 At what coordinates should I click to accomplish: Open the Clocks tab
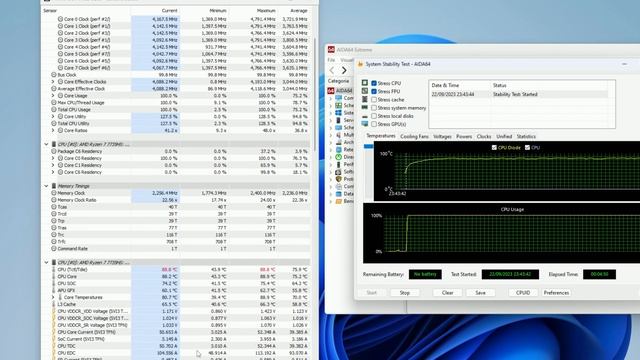tap(484, 136)
